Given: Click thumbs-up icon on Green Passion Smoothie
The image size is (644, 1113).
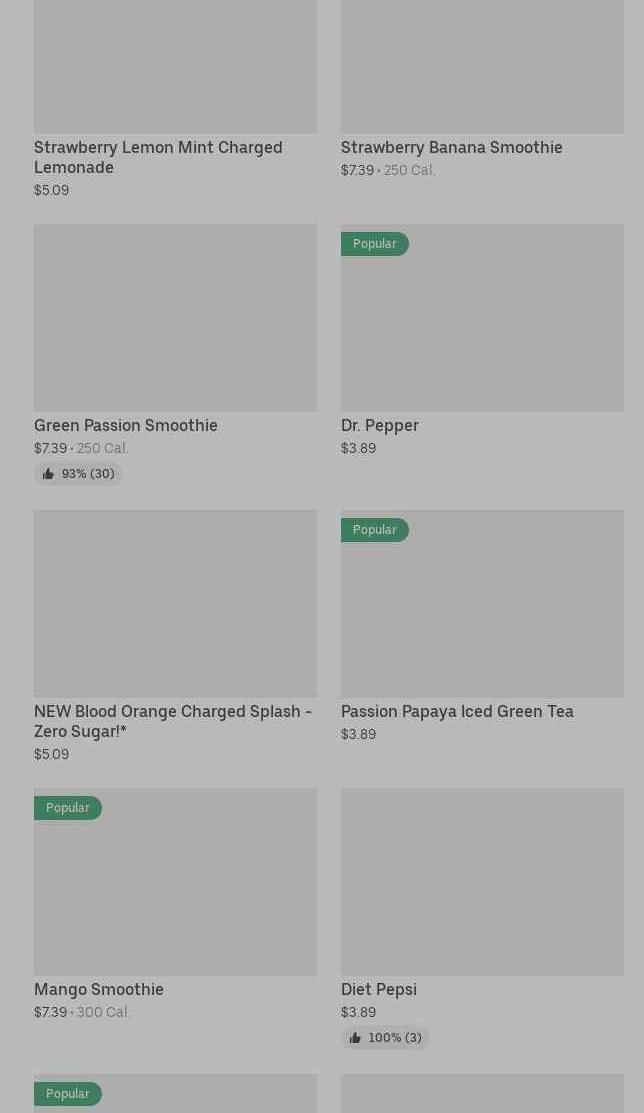Looking at the screenshot, I should point(48,474).
